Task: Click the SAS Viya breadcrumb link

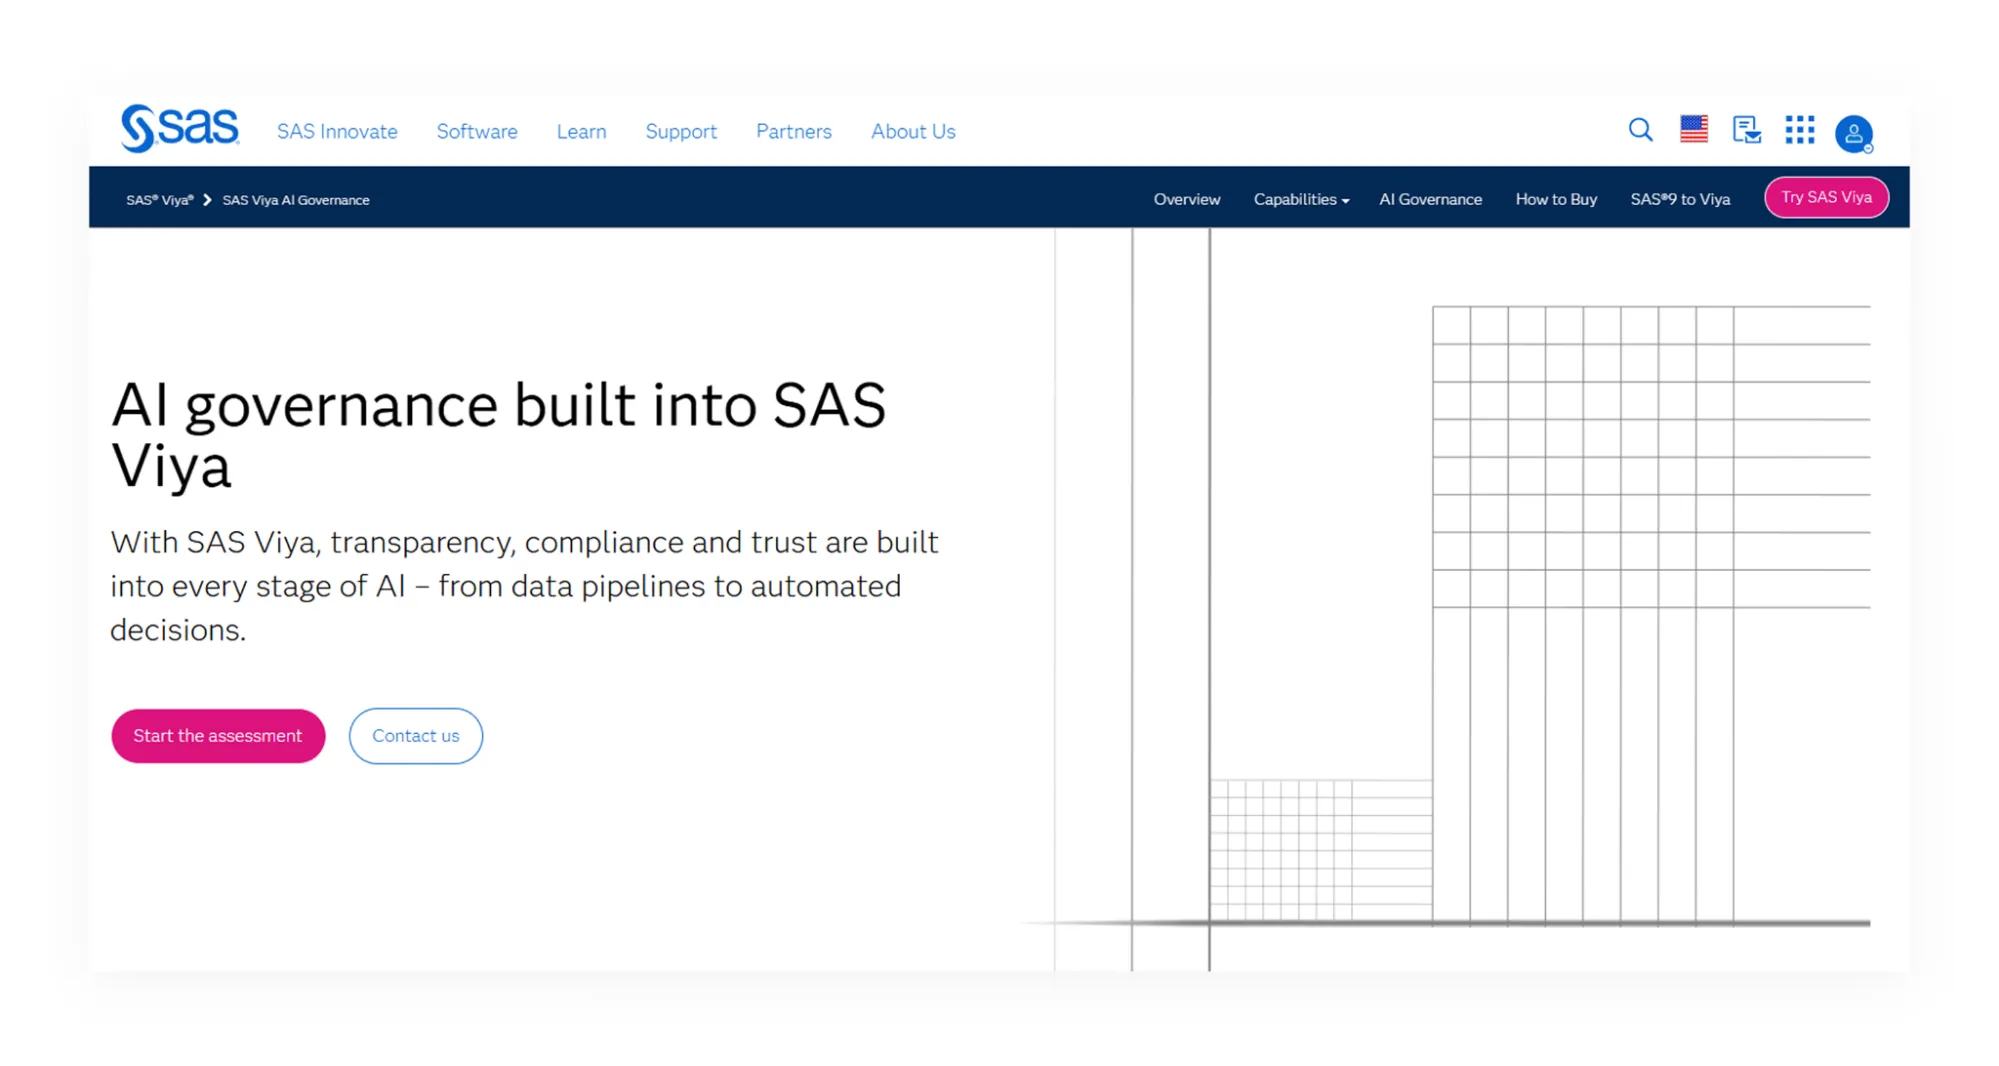Action: (x=160, y=200)
